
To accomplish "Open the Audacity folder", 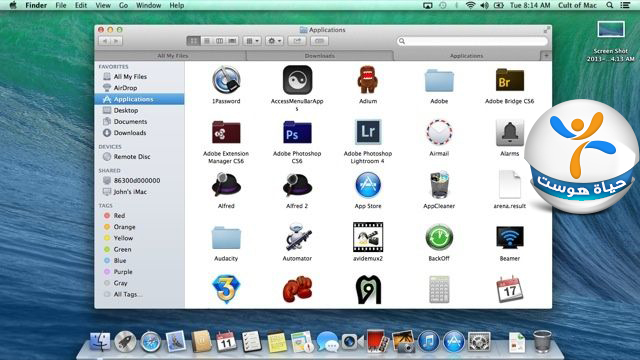I will click(x=226, y=238).
